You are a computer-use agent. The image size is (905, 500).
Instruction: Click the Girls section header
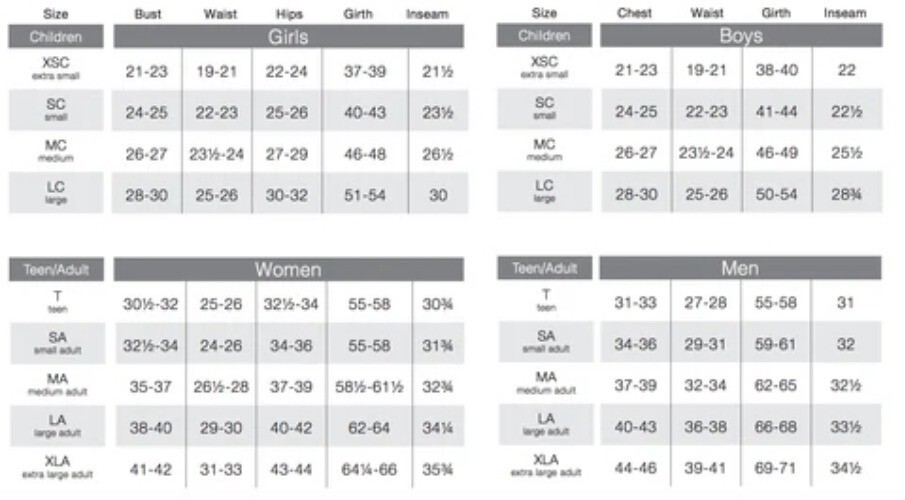288,37
